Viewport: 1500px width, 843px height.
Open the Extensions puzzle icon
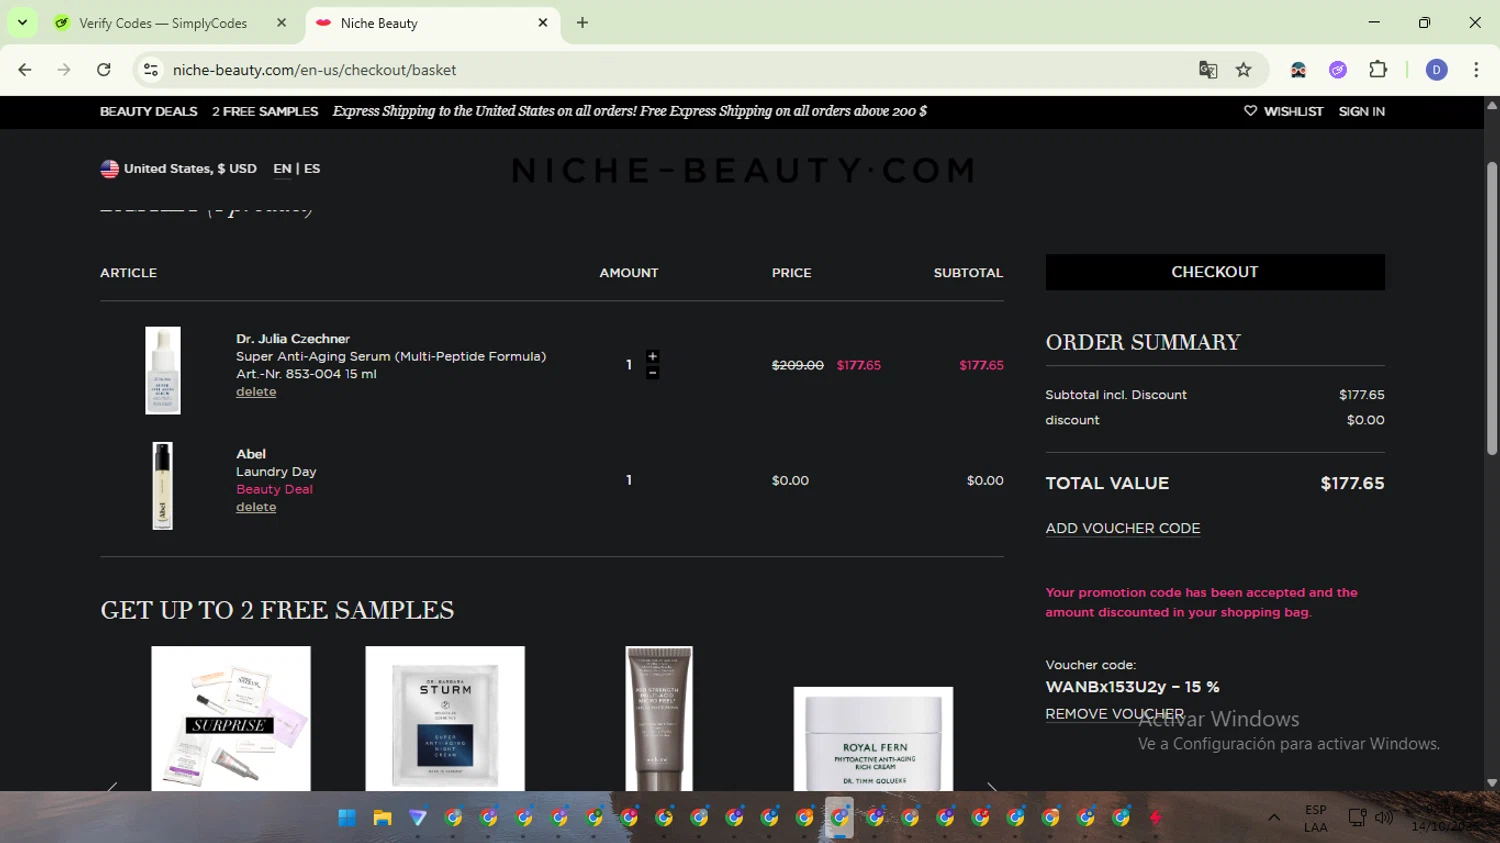(1378, 70)
